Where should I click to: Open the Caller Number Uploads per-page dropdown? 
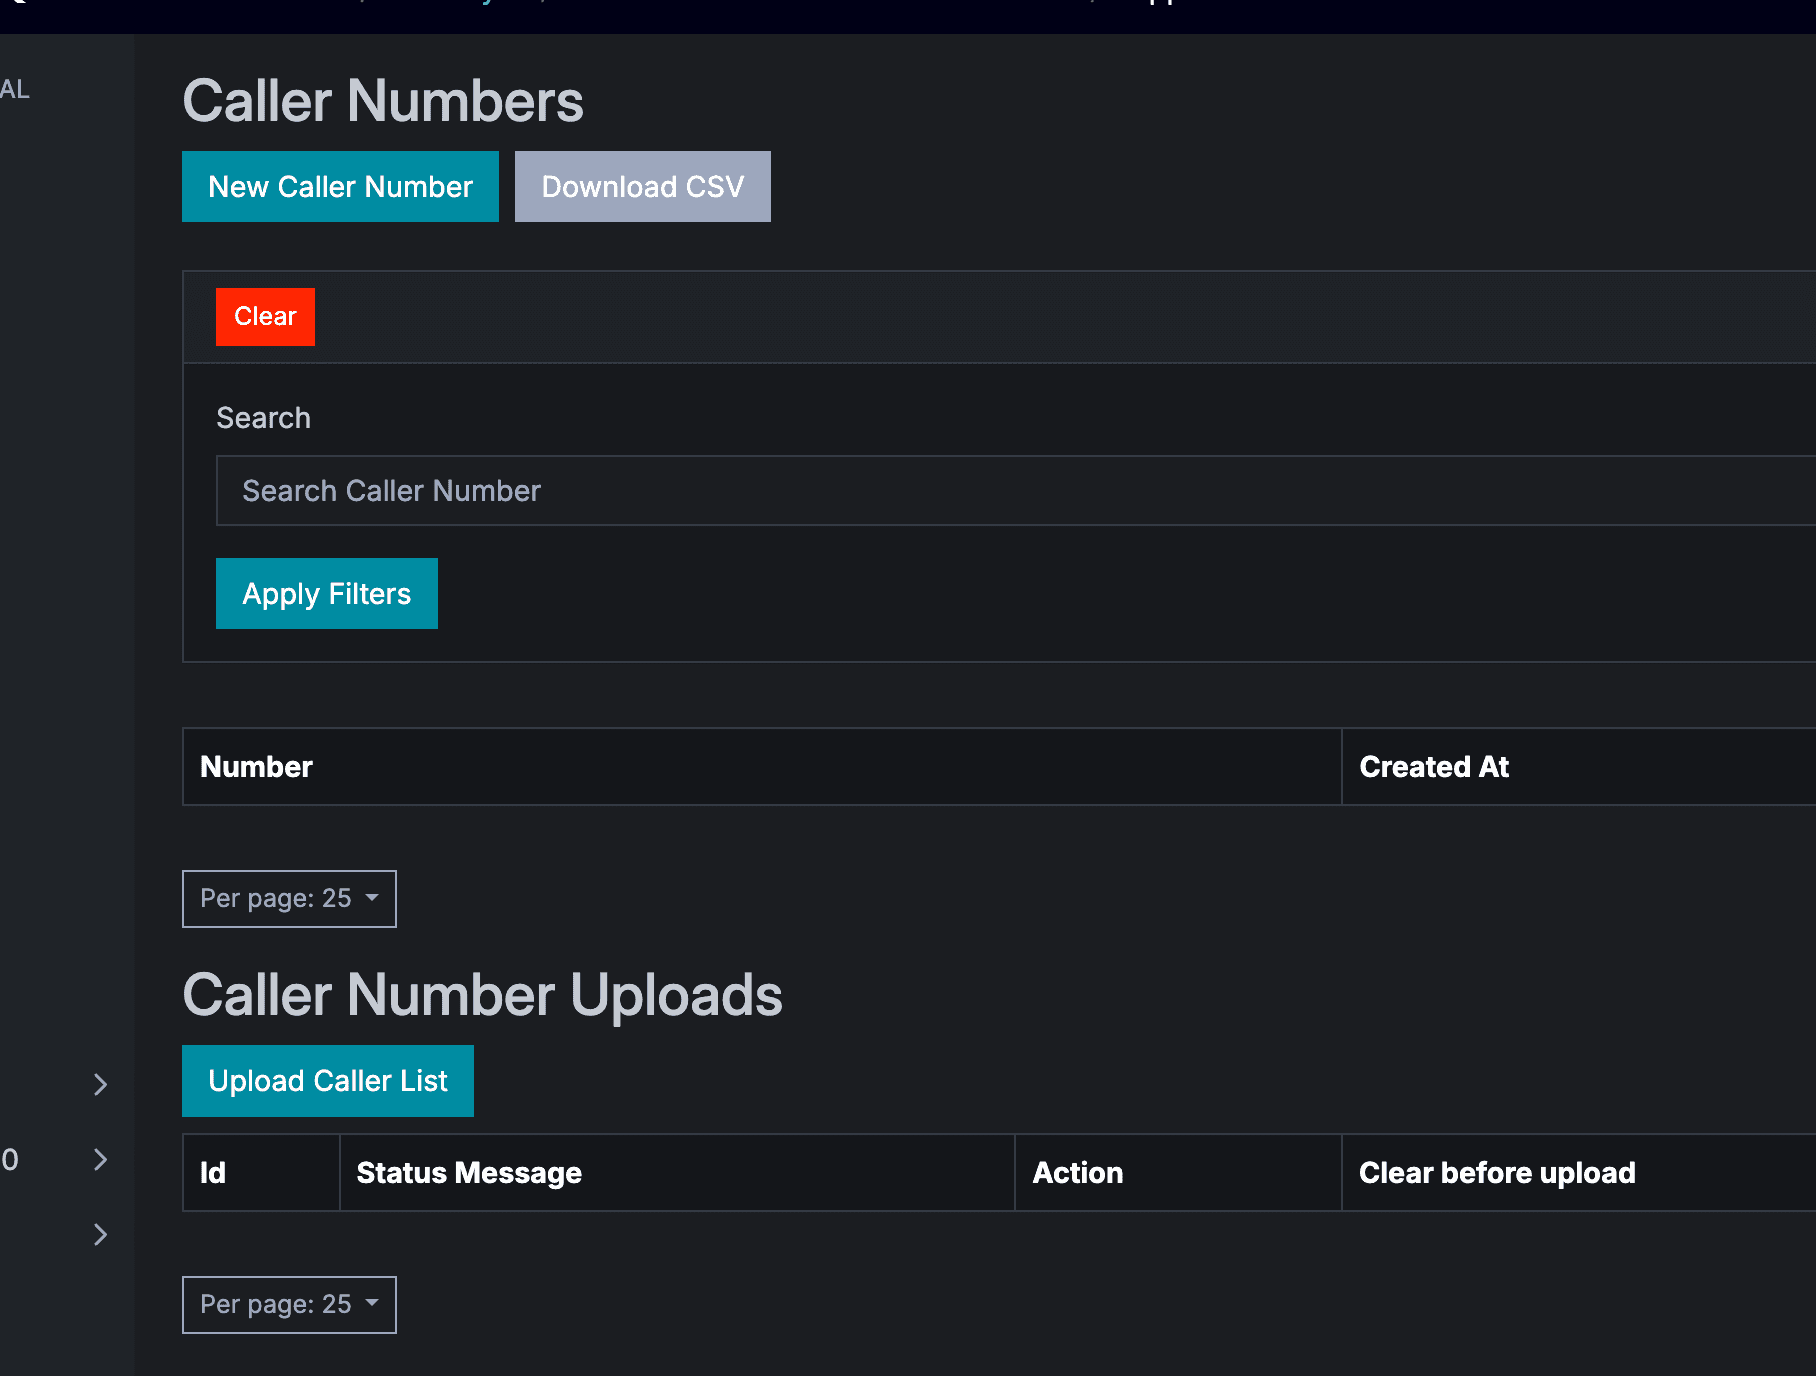pyautogui.click(x=289, y=1305)
